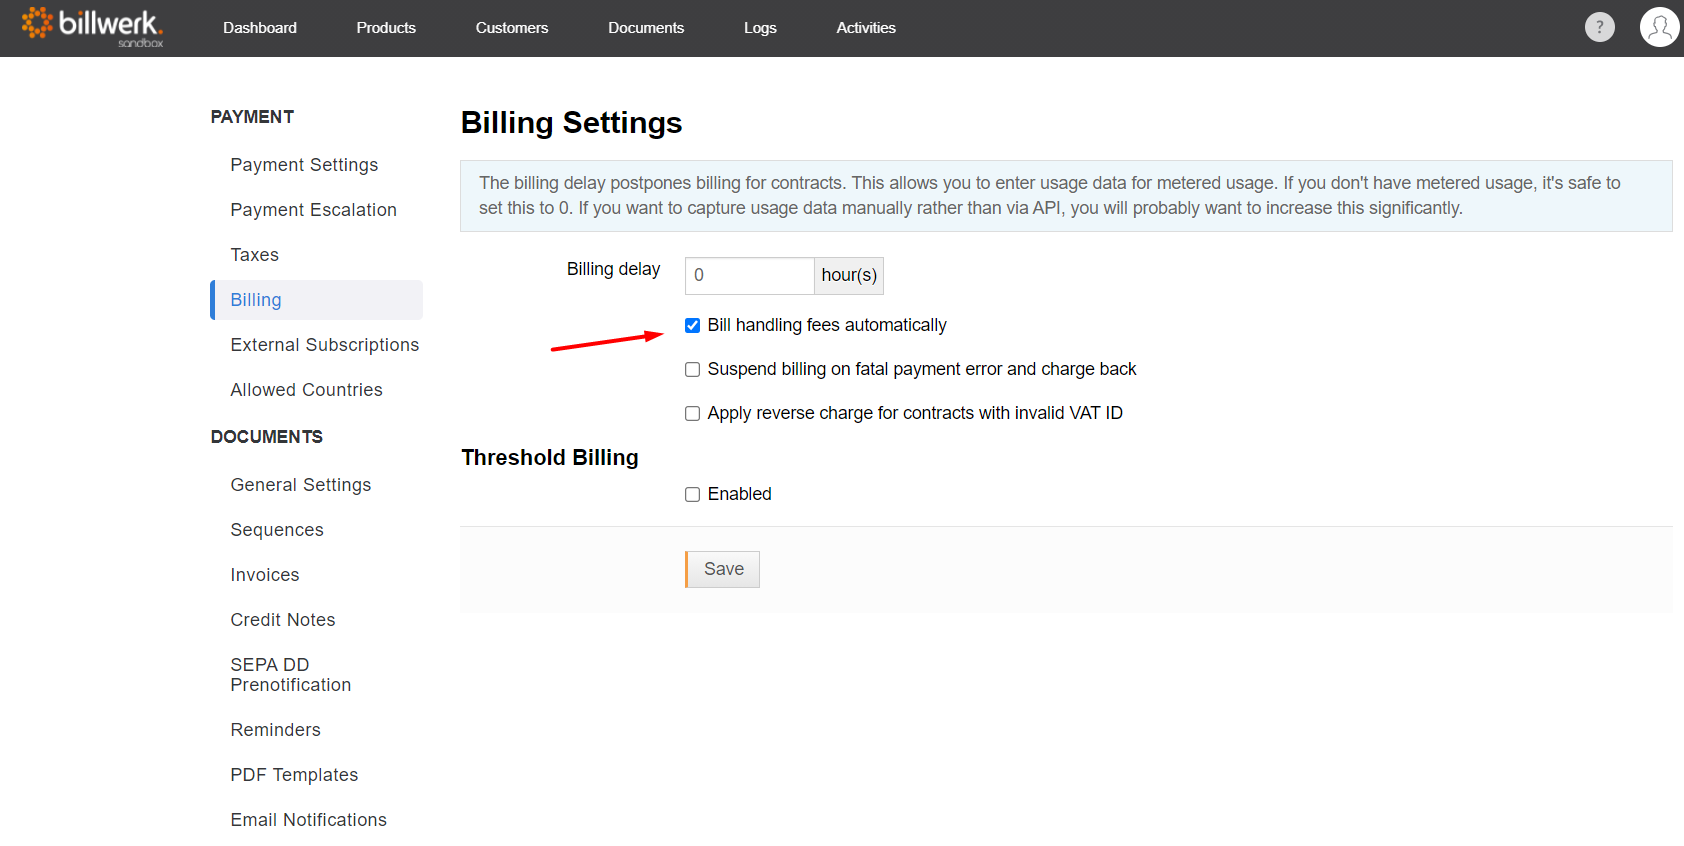Enable Suspend billing on fatal payment error

pyautogui.click(x=692, y=370)
